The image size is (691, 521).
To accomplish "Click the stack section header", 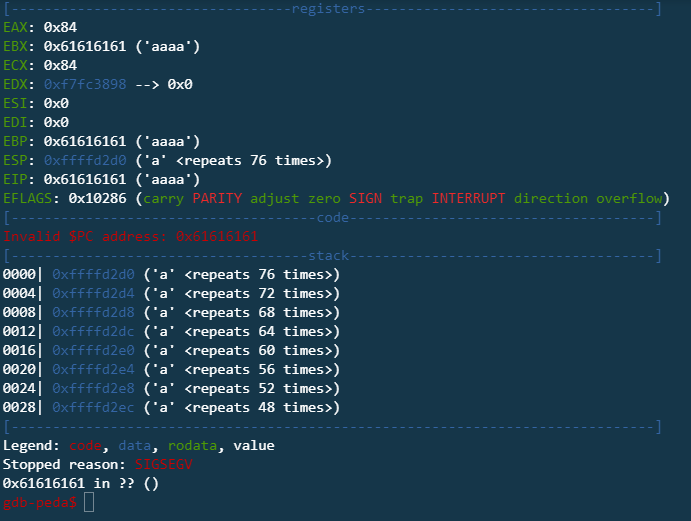I will coord(328,255).
